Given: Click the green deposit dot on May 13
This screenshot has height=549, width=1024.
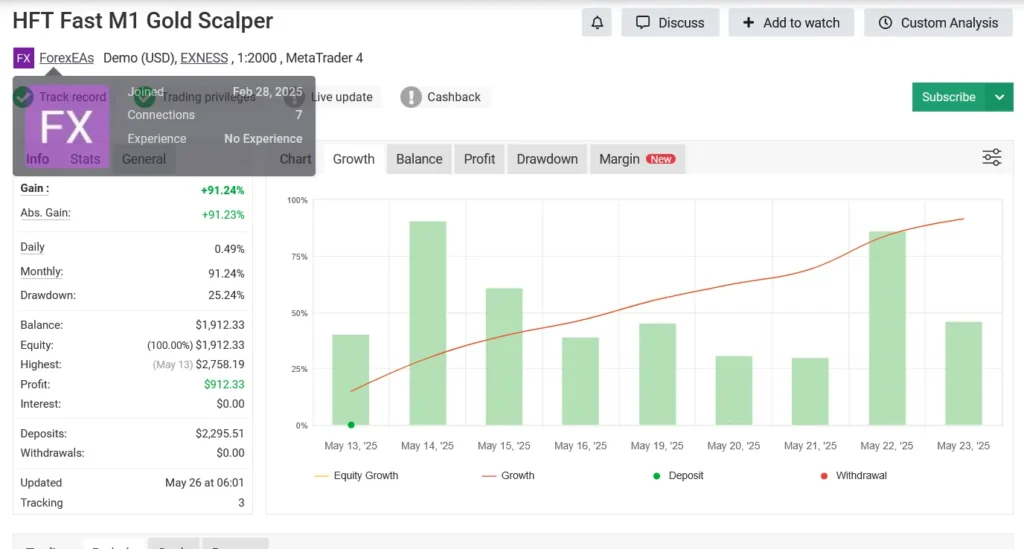Looking at the screenshot, I should (351, 425).
